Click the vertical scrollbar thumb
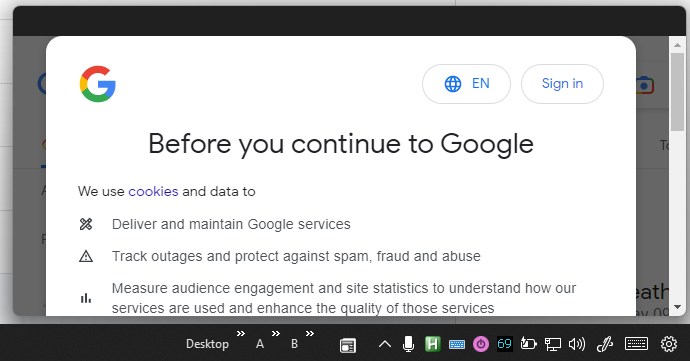The image size is (690, 361). pyautogui.click(x=677, y=92)
